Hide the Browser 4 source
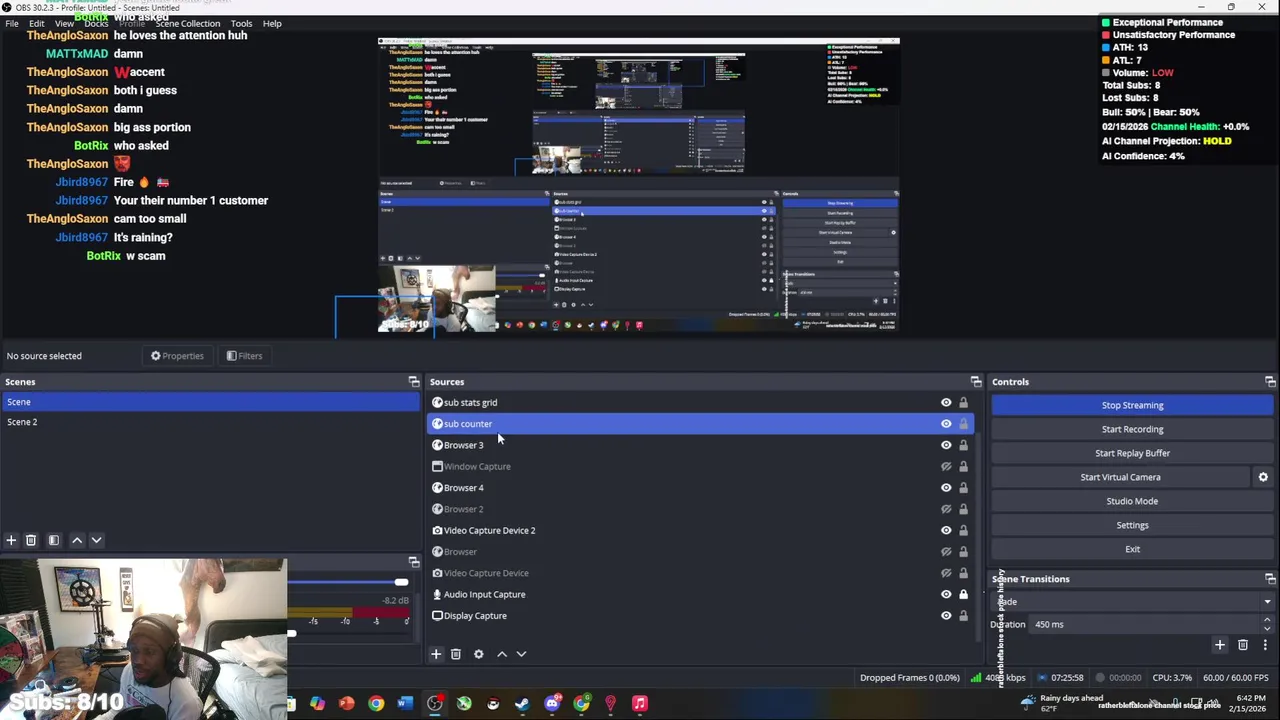Image resolution: width=1280 pixels, height=720 pixels. [x=946, y=488]
